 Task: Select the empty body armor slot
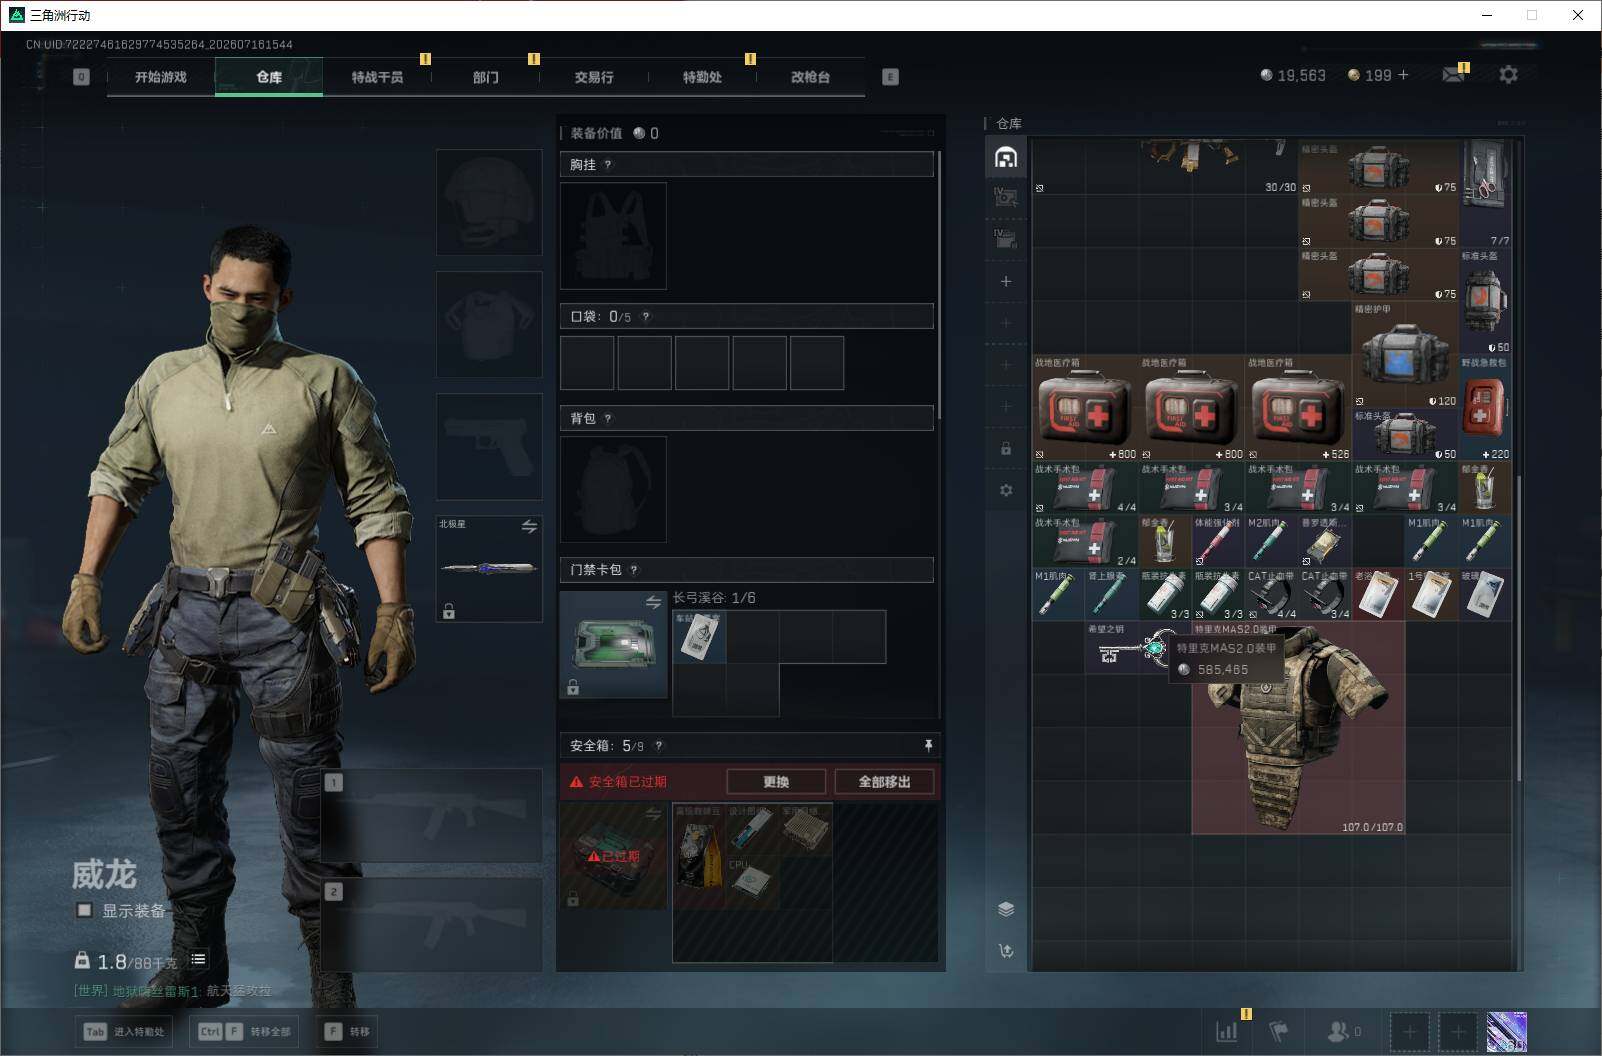pyautogui.click(x=489, y=324)
